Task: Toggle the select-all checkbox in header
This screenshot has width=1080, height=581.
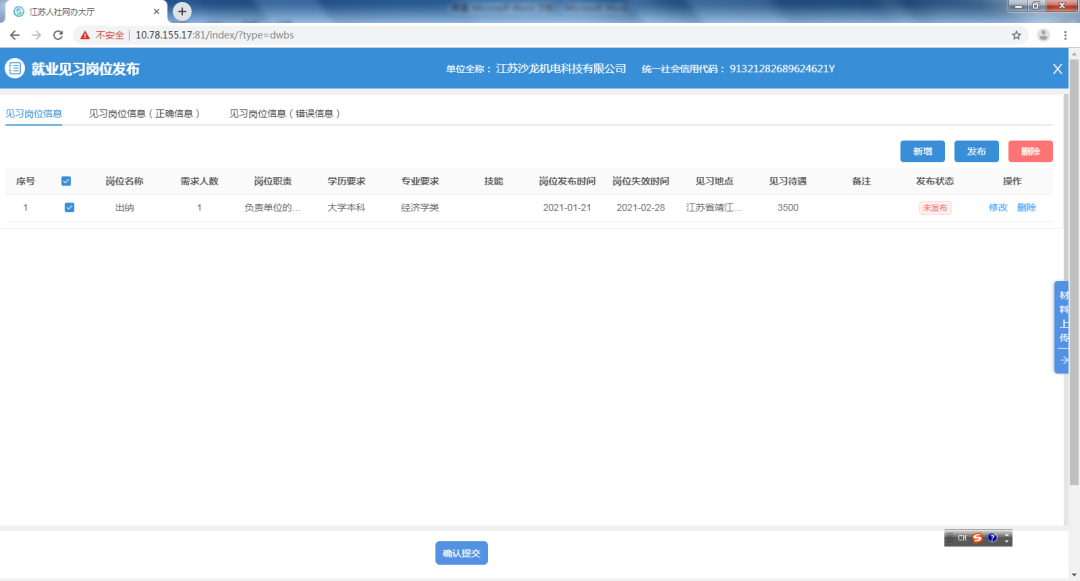Action: coord(66,181)
